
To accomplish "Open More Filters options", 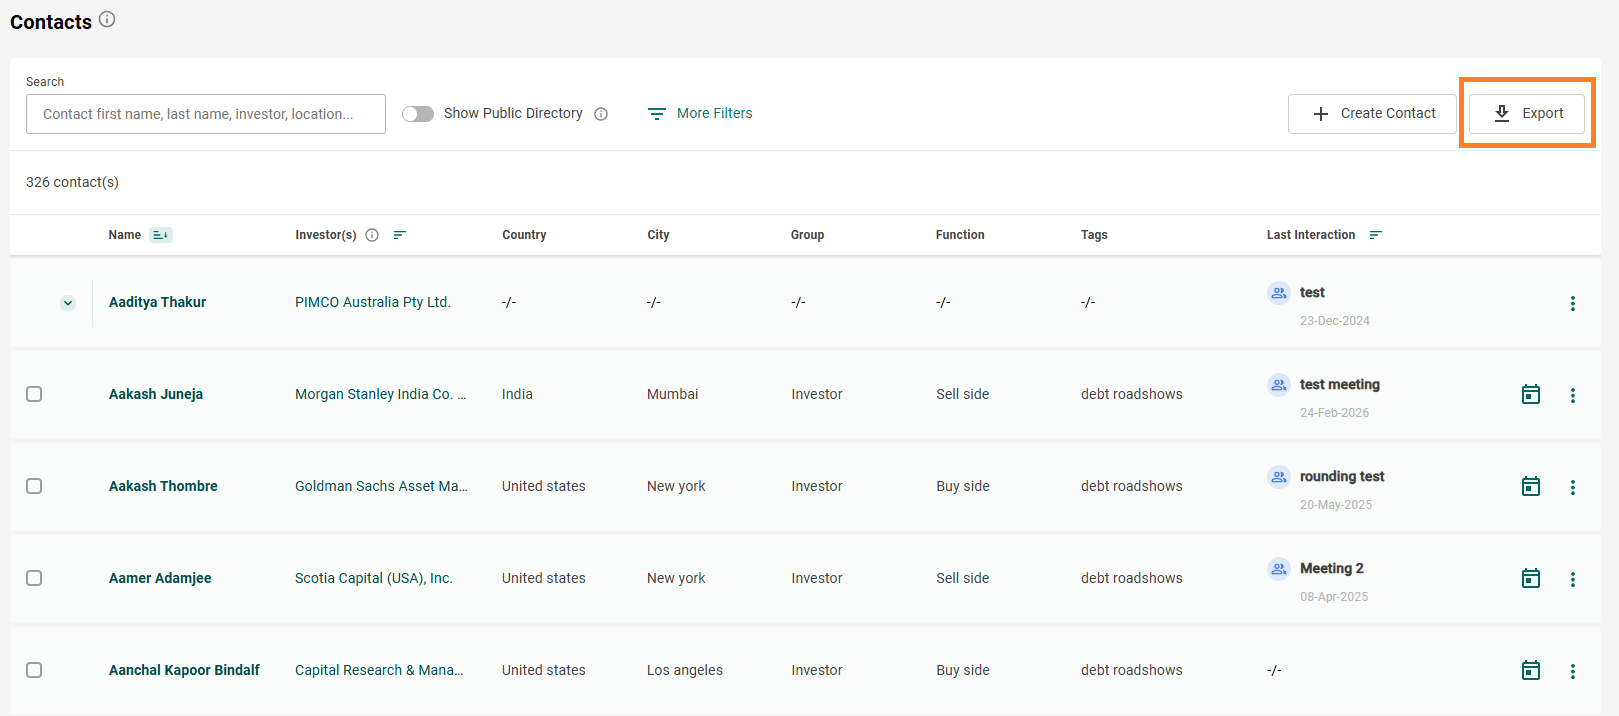I will pyautogui.click(x=700, y=114).
